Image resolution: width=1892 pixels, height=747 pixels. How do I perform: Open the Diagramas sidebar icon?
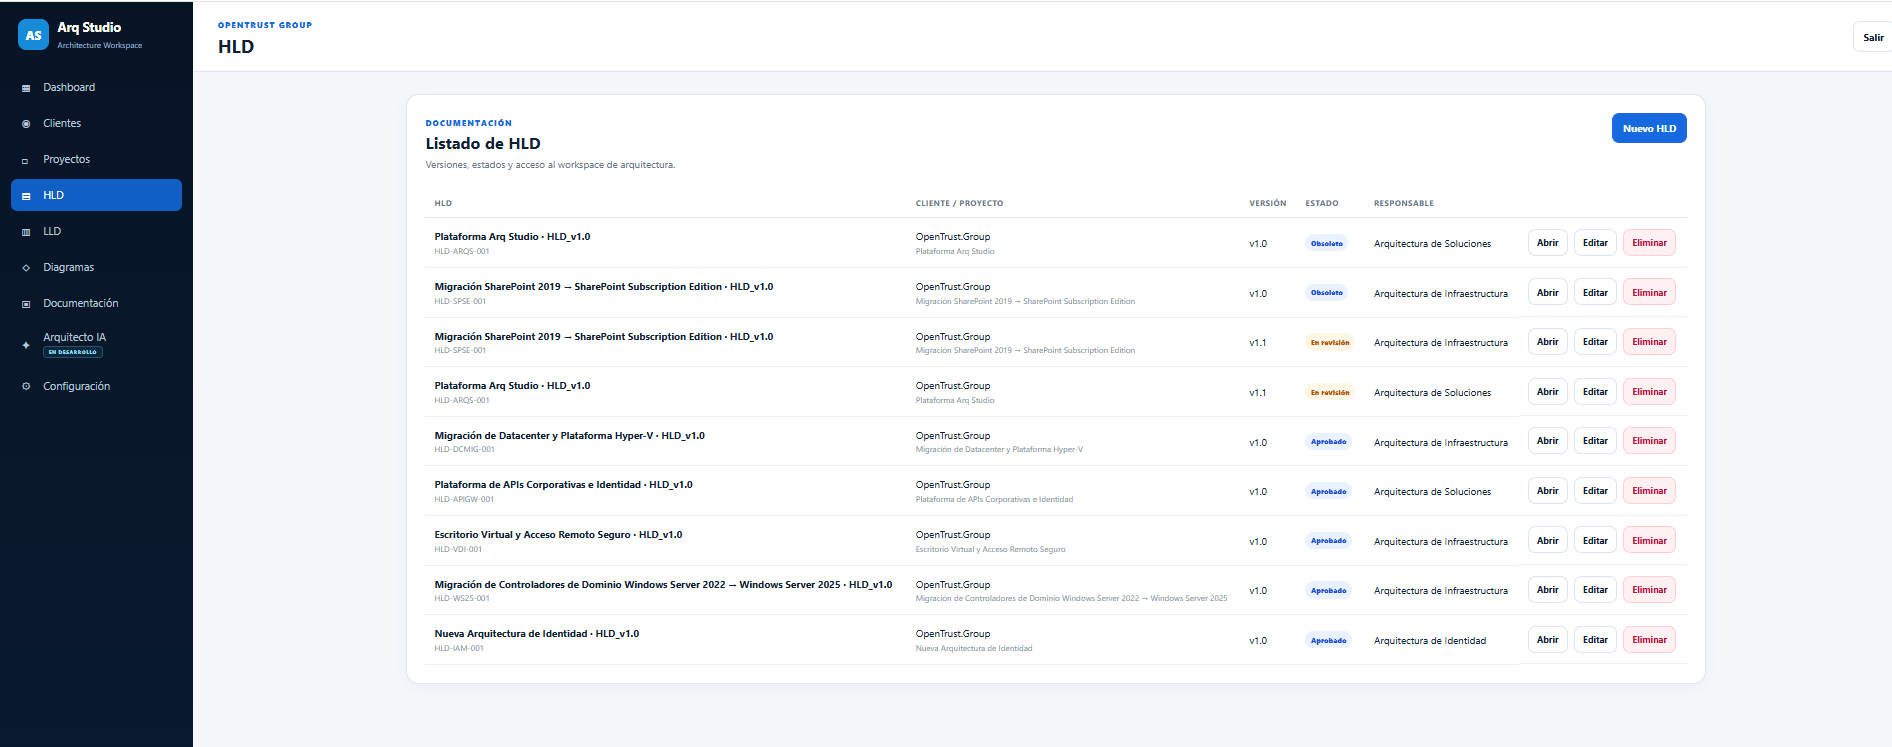tap(26, 268)
